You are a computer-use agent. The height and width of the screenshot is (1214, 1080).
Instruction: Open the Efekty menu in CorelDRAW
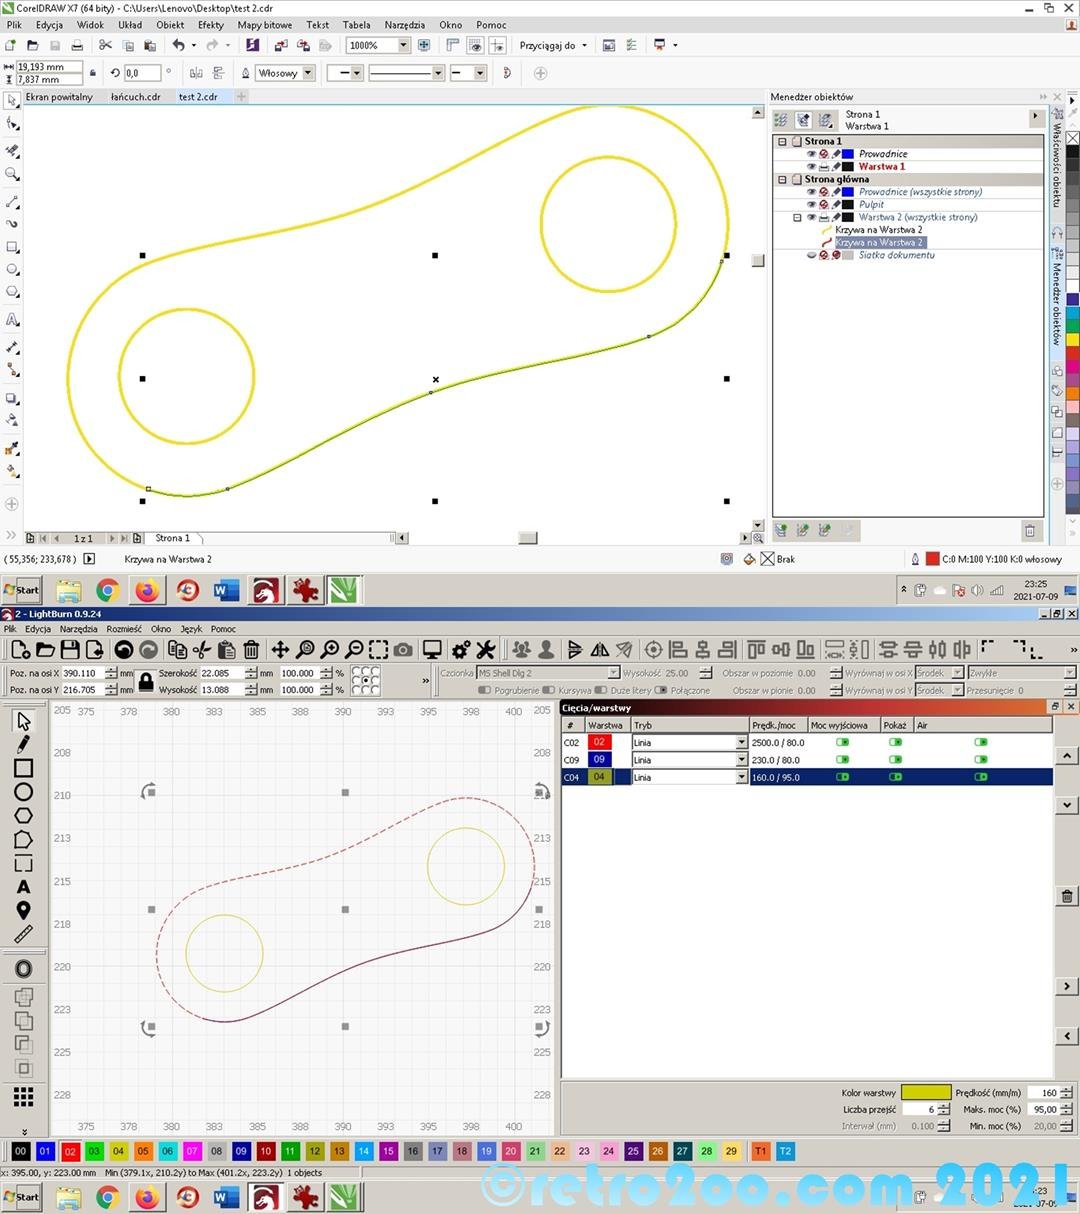[210, 25]
